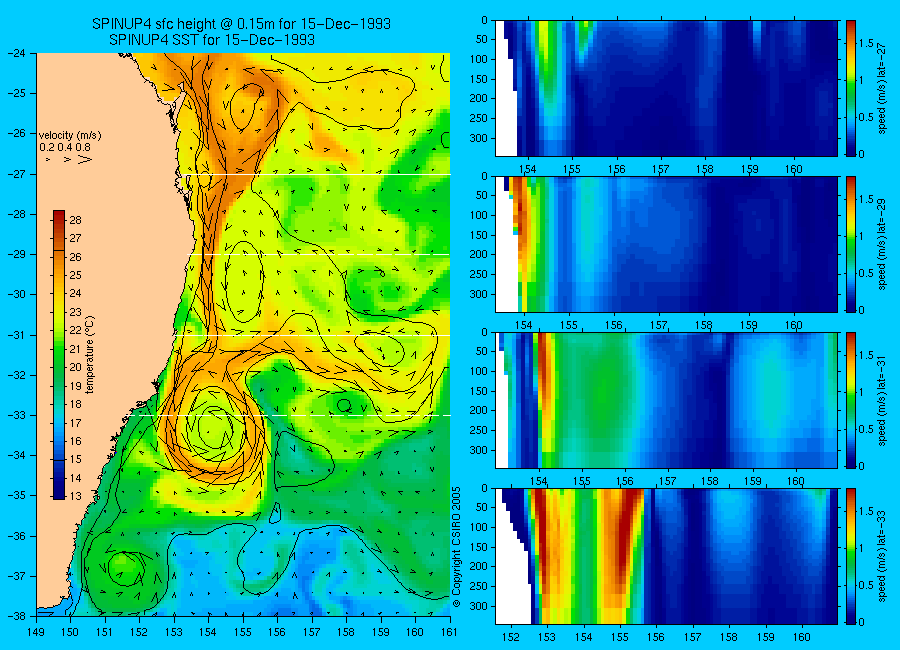Click "160" on the lat=-27 panel's longitude axis
Screen dimensions: 900x650
coord(794,169)
